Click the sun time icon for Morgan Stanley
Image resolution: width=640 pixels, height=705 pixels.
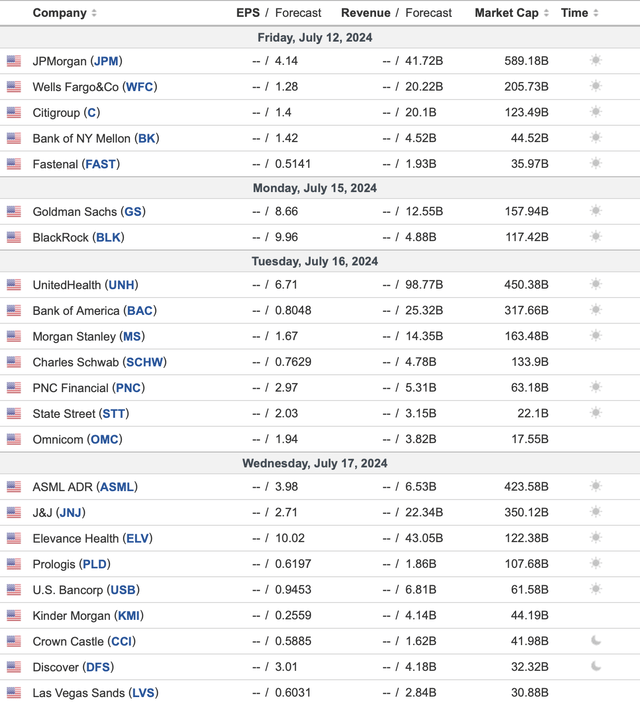(x=595, y=336)
